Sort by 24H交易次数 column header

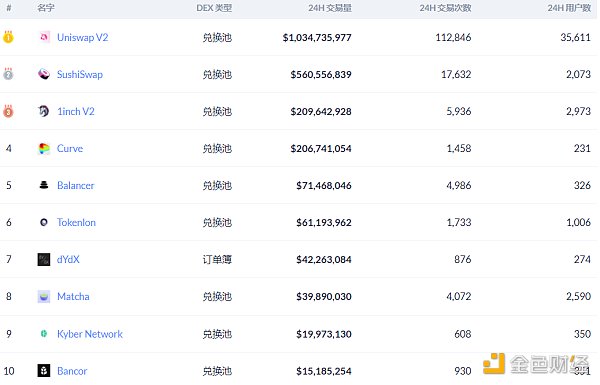pos(445,8)
